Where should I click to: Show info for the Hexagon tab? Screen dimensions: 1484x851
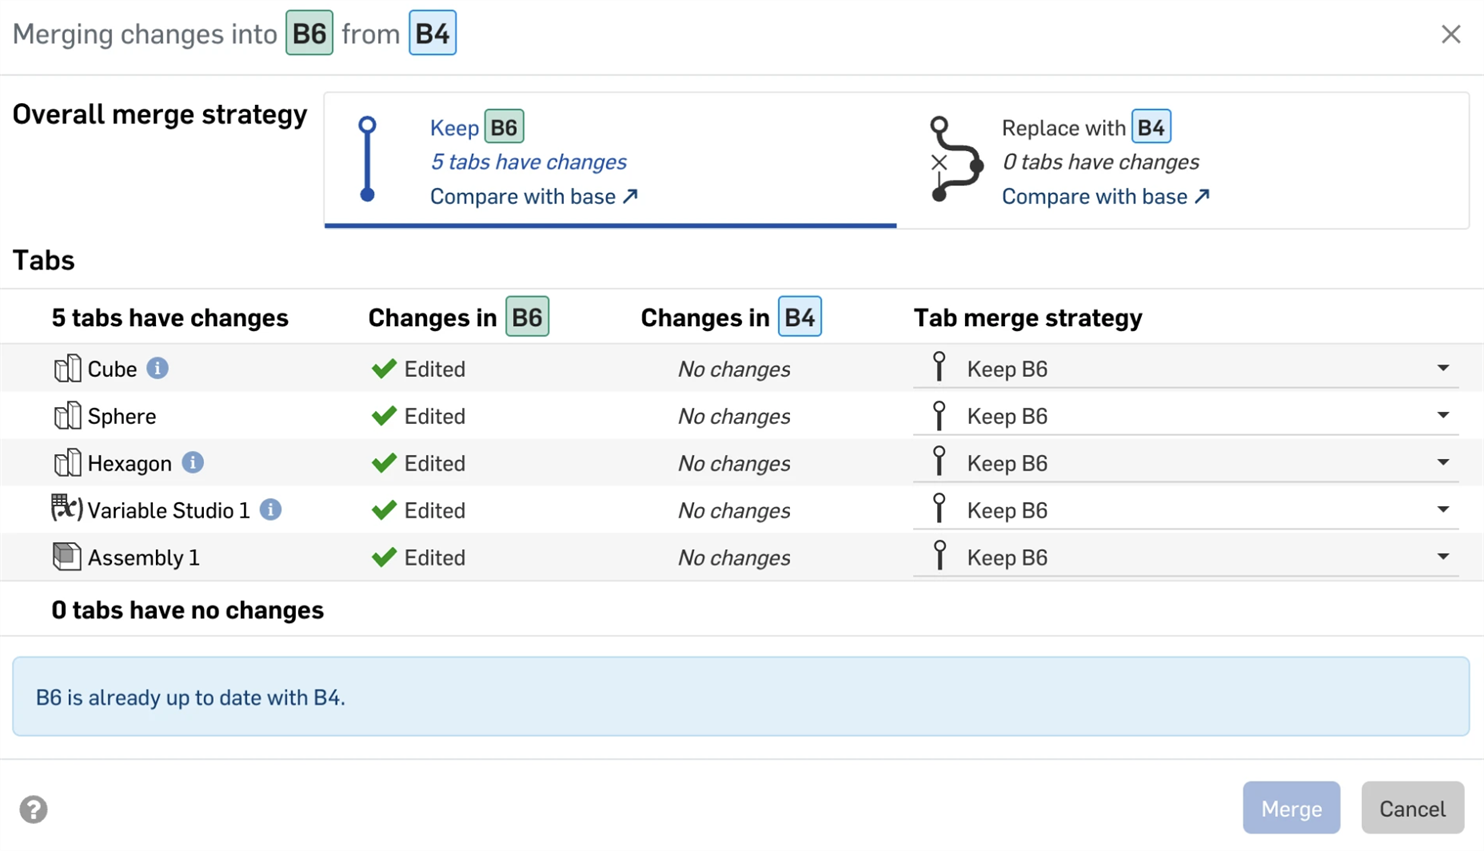click(x=193, y=462)
